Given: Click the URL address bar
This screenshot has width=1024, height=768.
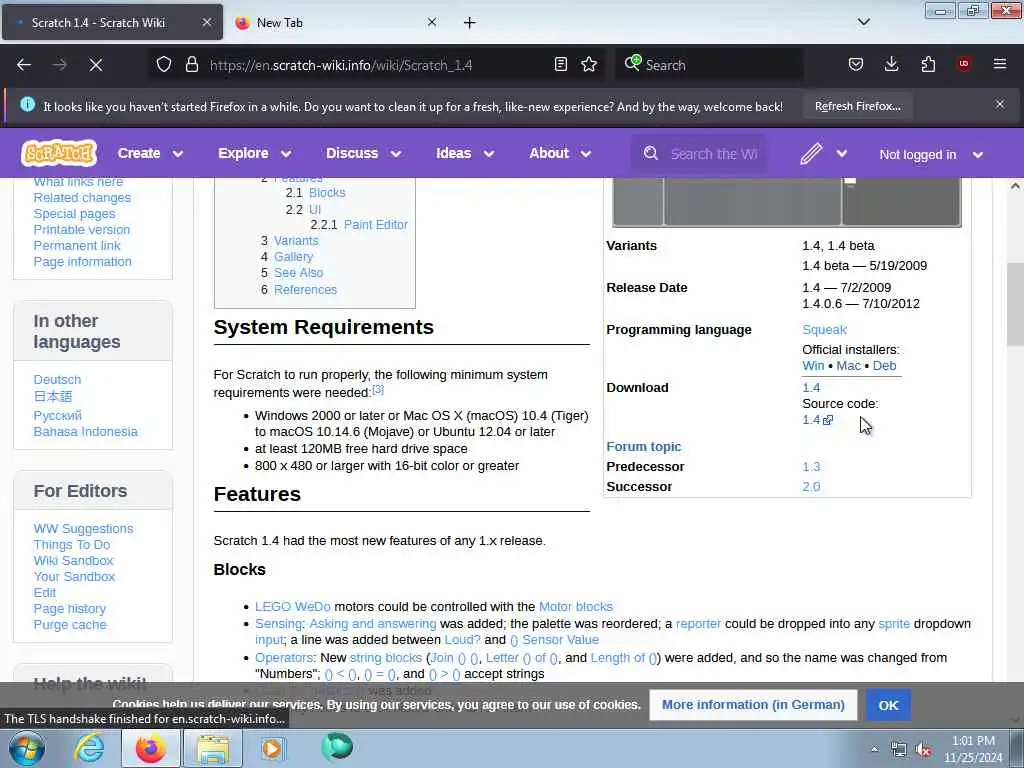Looking at the screenshot, I should (x=379, y=65).
